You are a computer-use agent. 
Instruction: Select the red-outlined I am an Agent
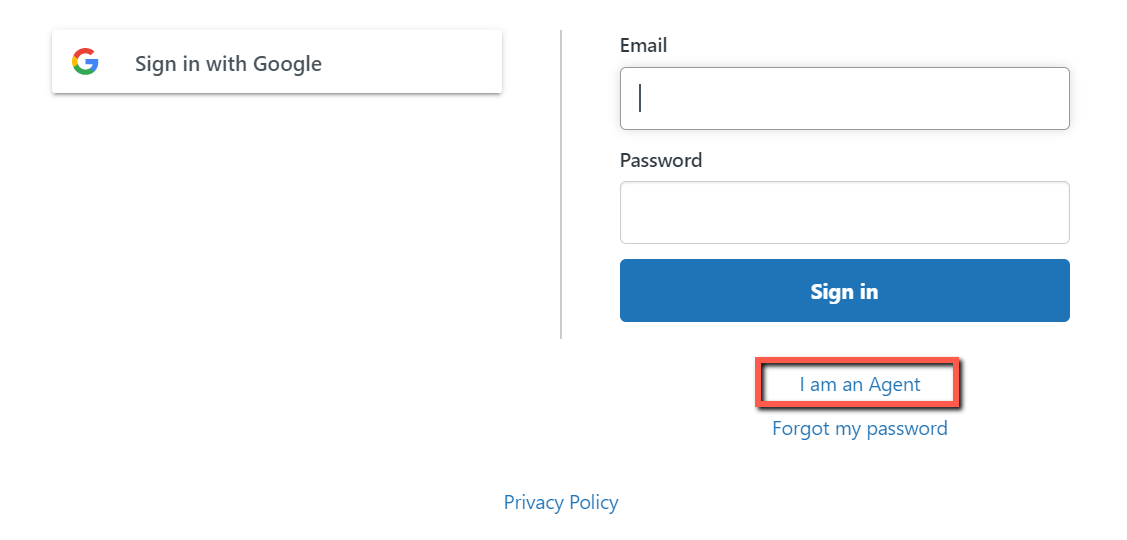click(x=860, y=385)
